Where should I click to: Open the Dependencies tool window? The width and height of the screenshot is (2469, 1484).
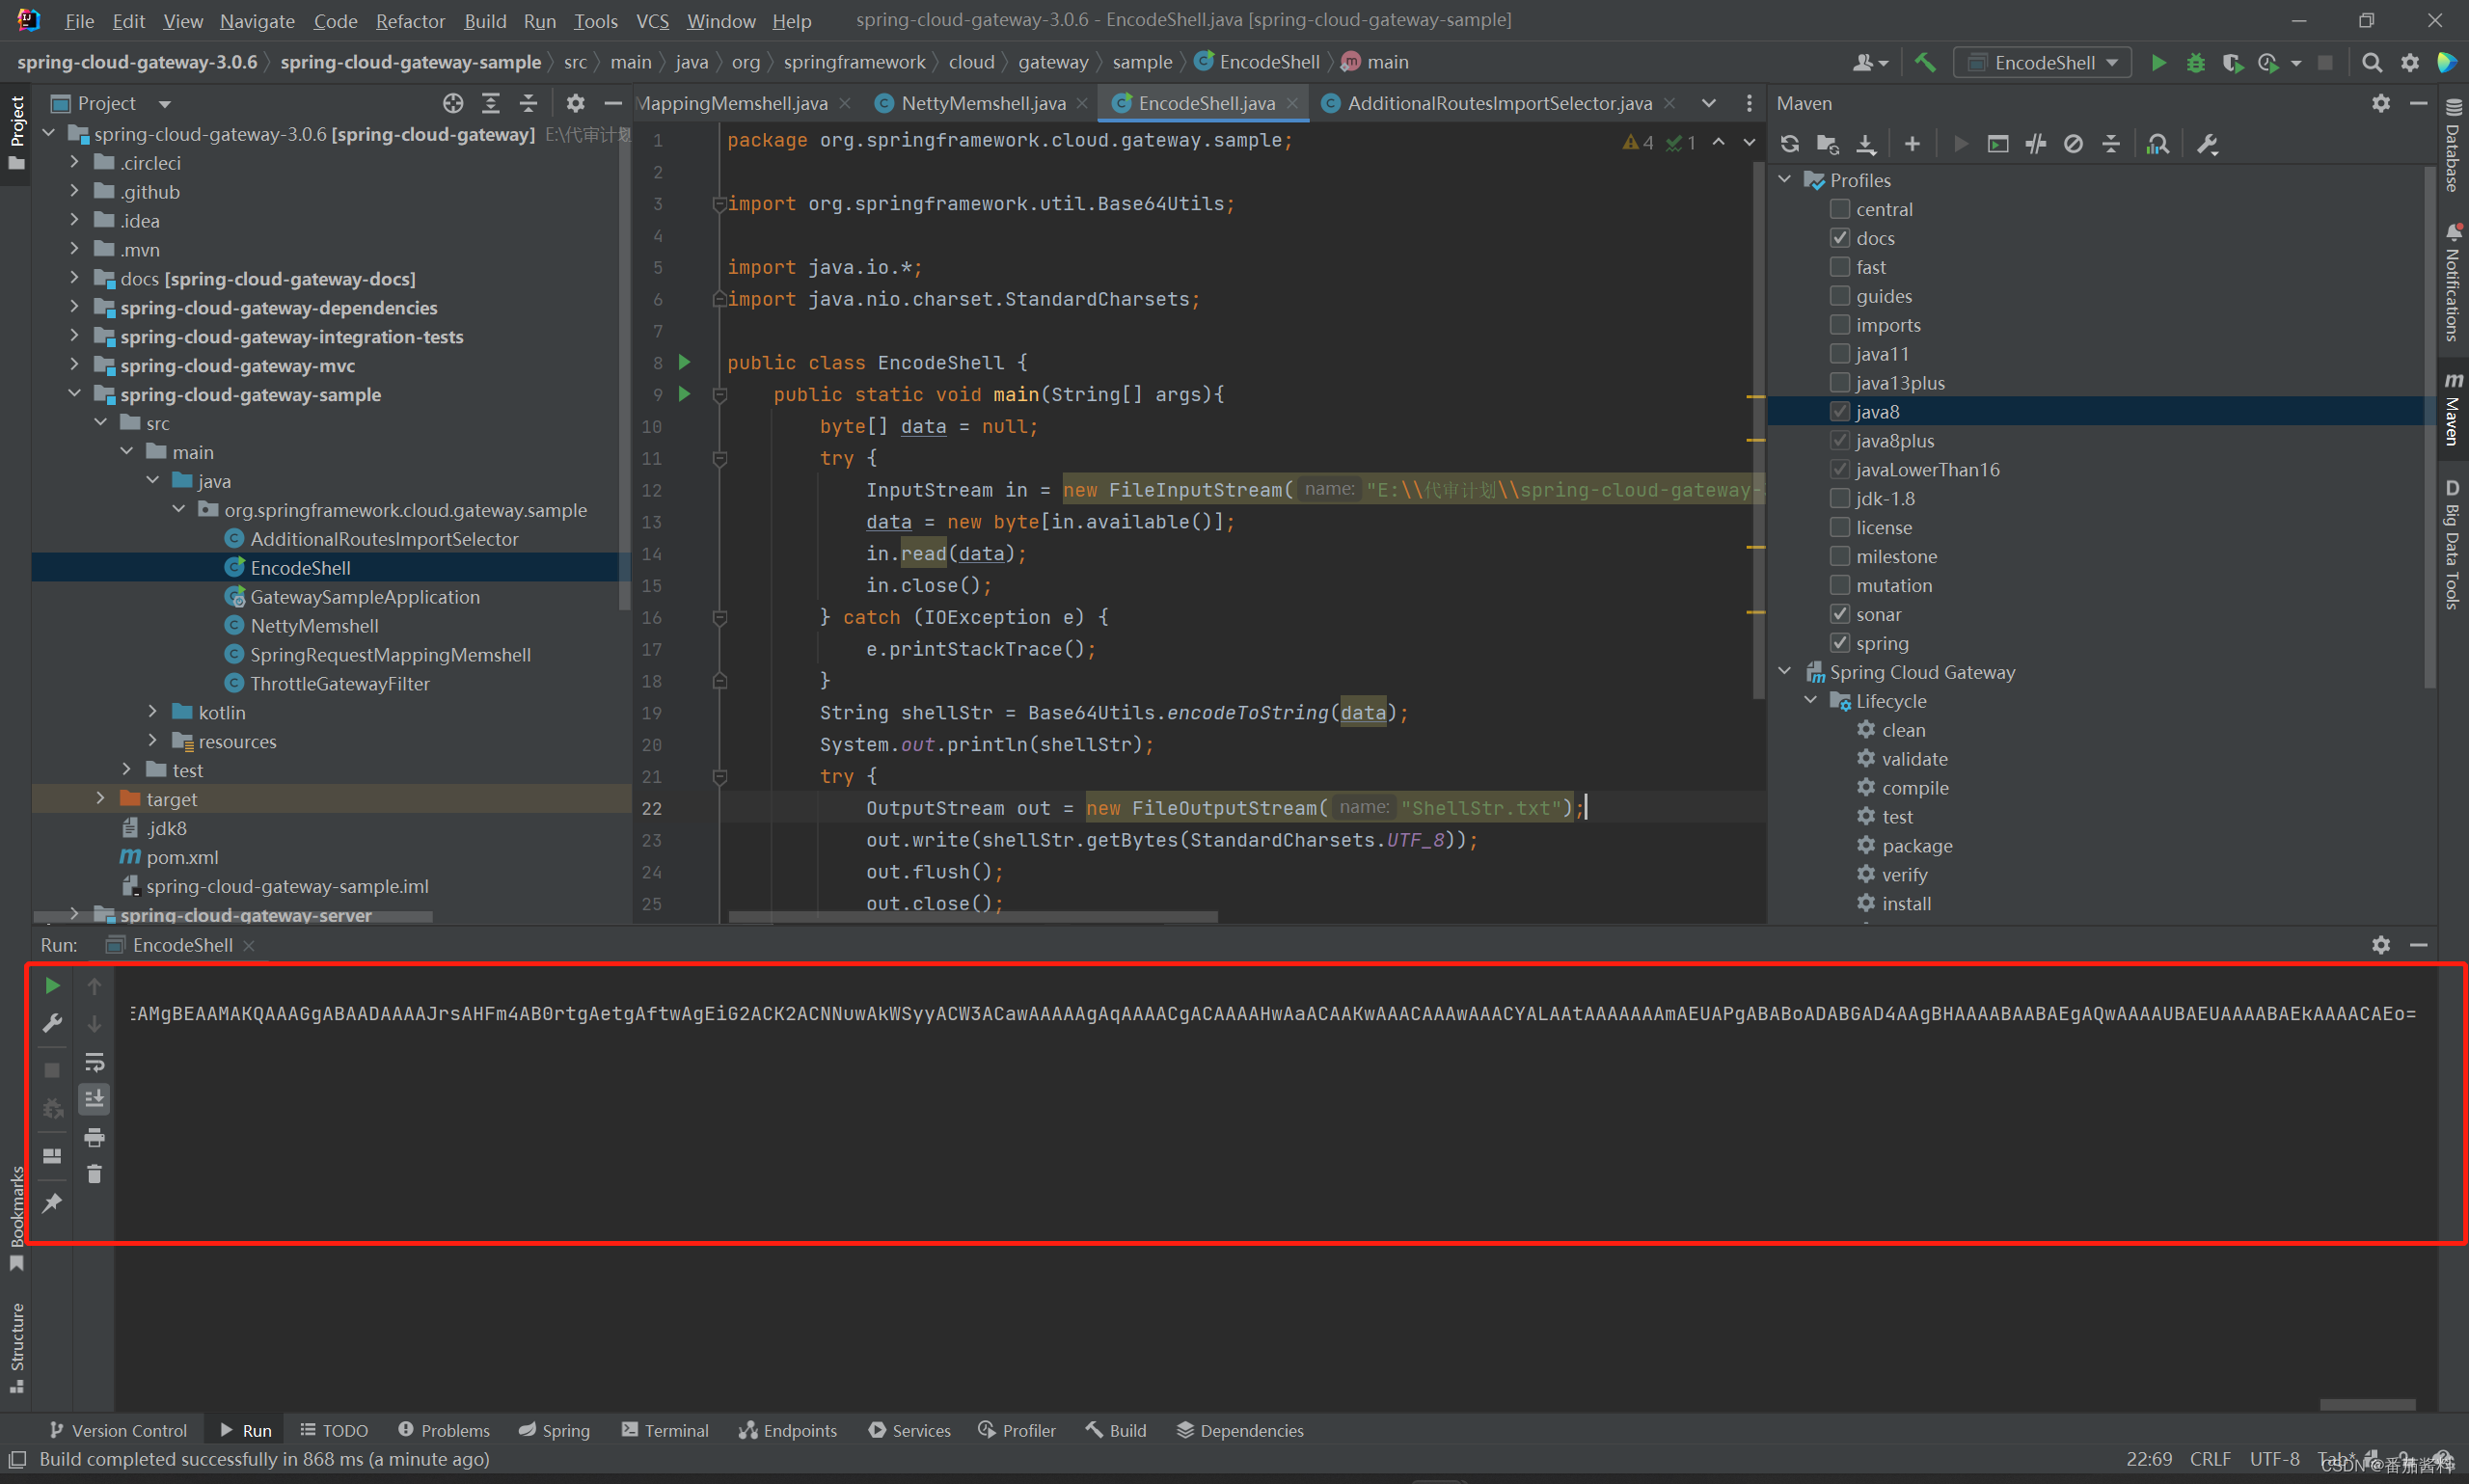pyautogui.click(x=1240, y=1431)
